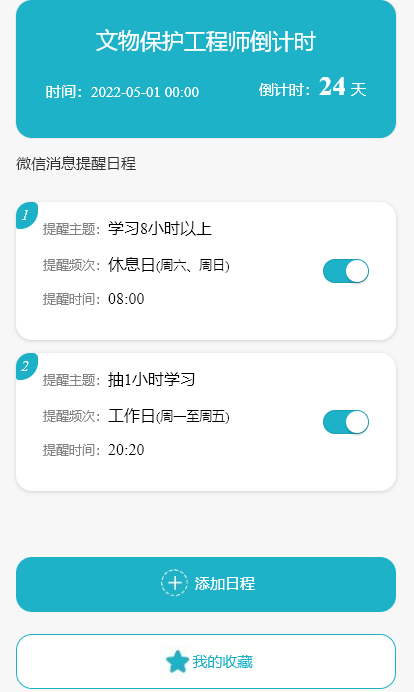
Task: Open 我的收藏 favorites button
Action: (x=206, y=662)
